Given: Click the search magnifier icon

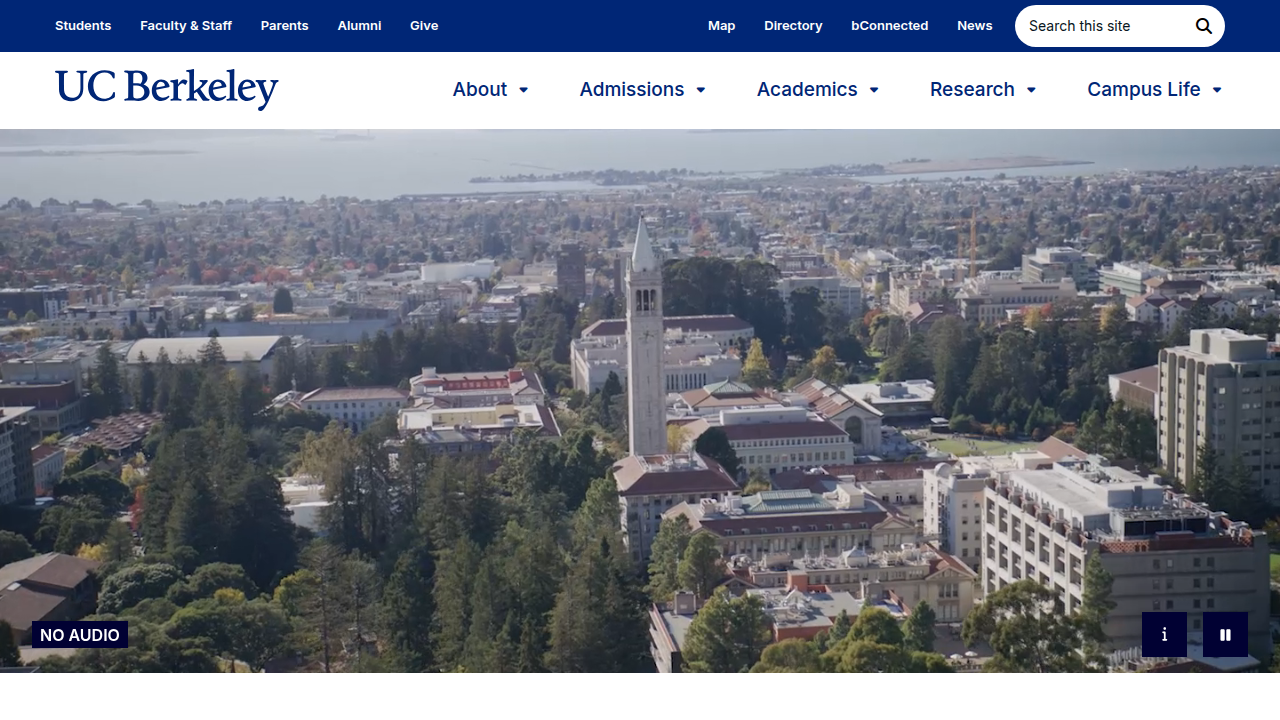Looking at the screenshot, I should pyautogui.click(x=1204, y=26).
